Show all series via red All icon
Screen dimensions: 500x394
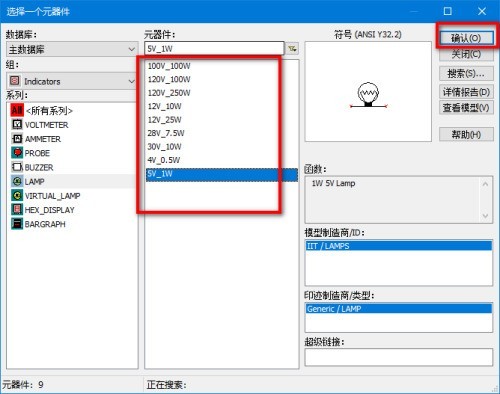pyautogui.click(x=17, y=110)
